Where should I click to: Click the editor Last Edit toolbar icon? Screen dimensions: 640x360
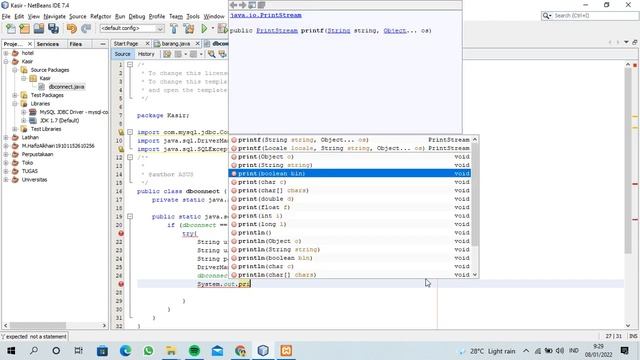167,54
